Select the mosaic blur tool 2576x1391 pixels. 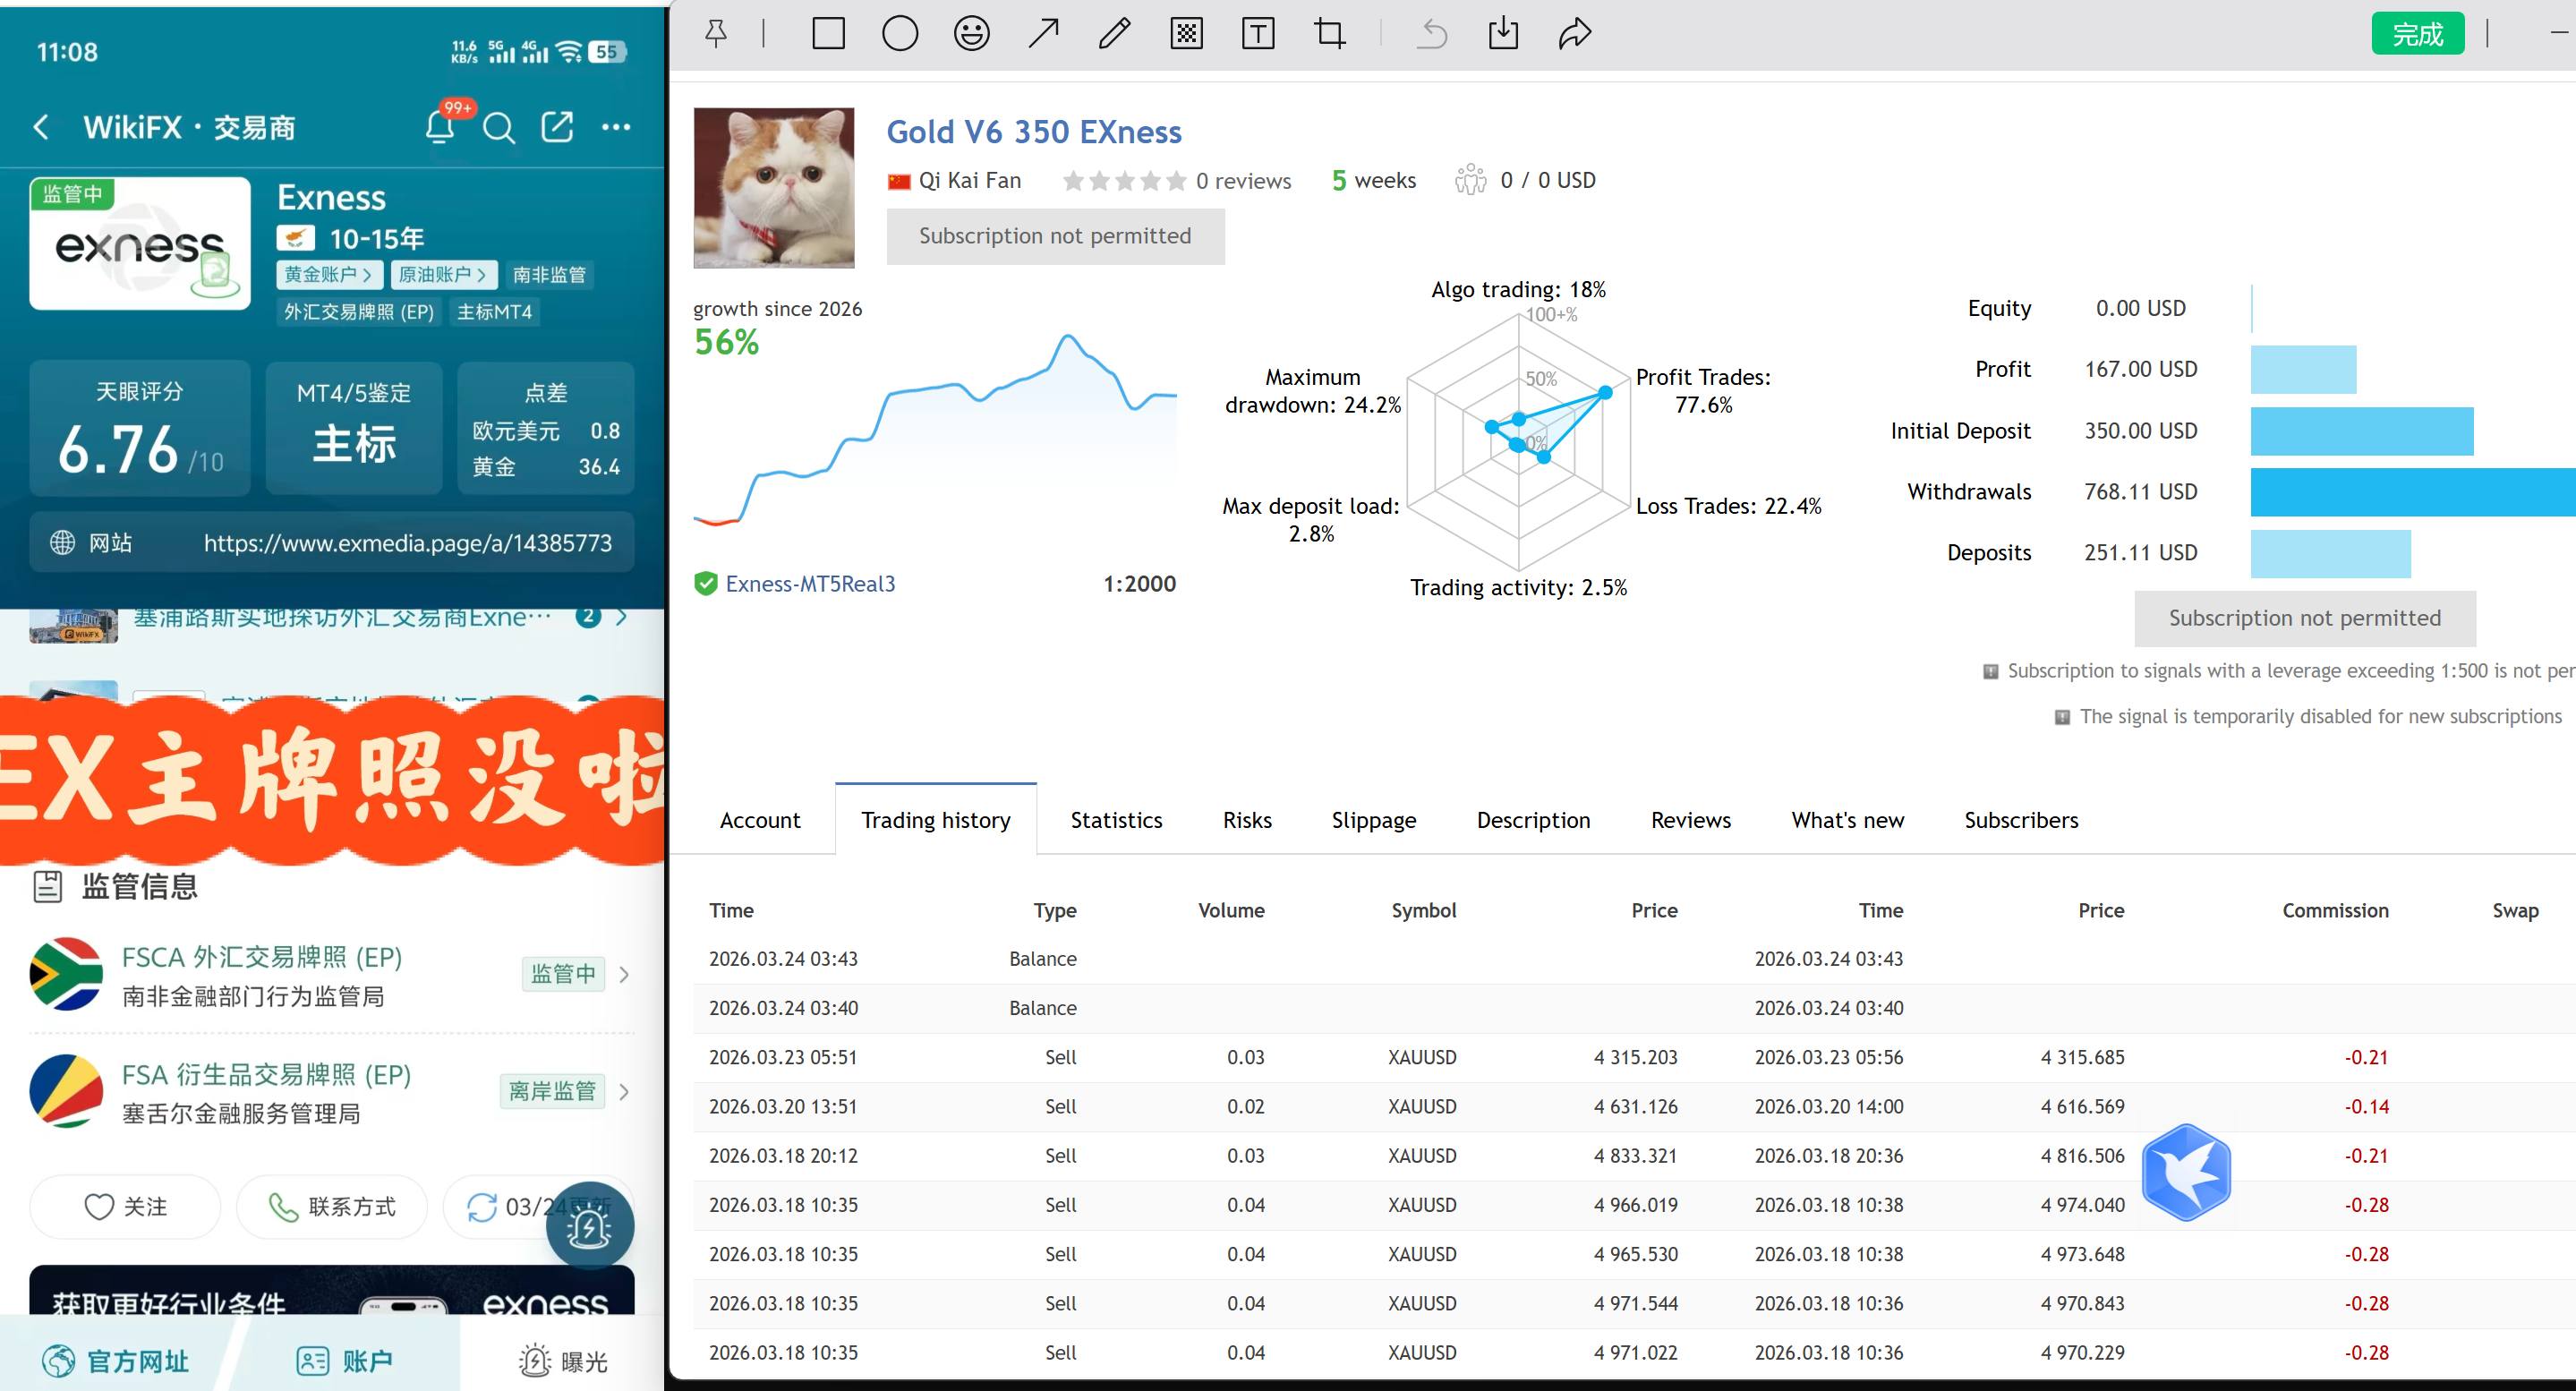pyautogui.click(x=1186, y=34)
